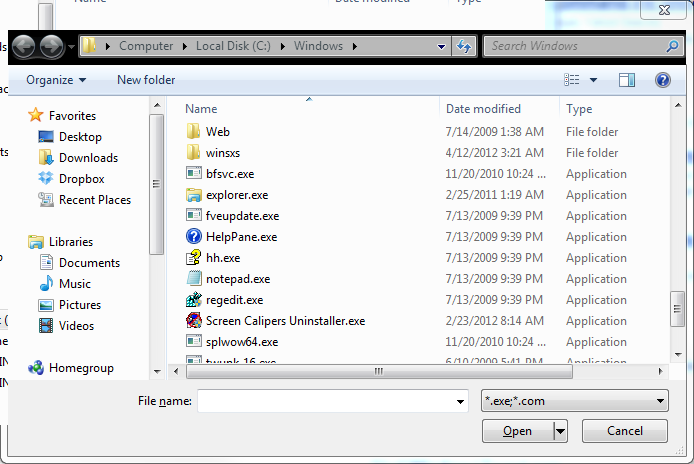Select Computer in the address path
This screenshot has height=464, width=694.
tap(146, 46)
